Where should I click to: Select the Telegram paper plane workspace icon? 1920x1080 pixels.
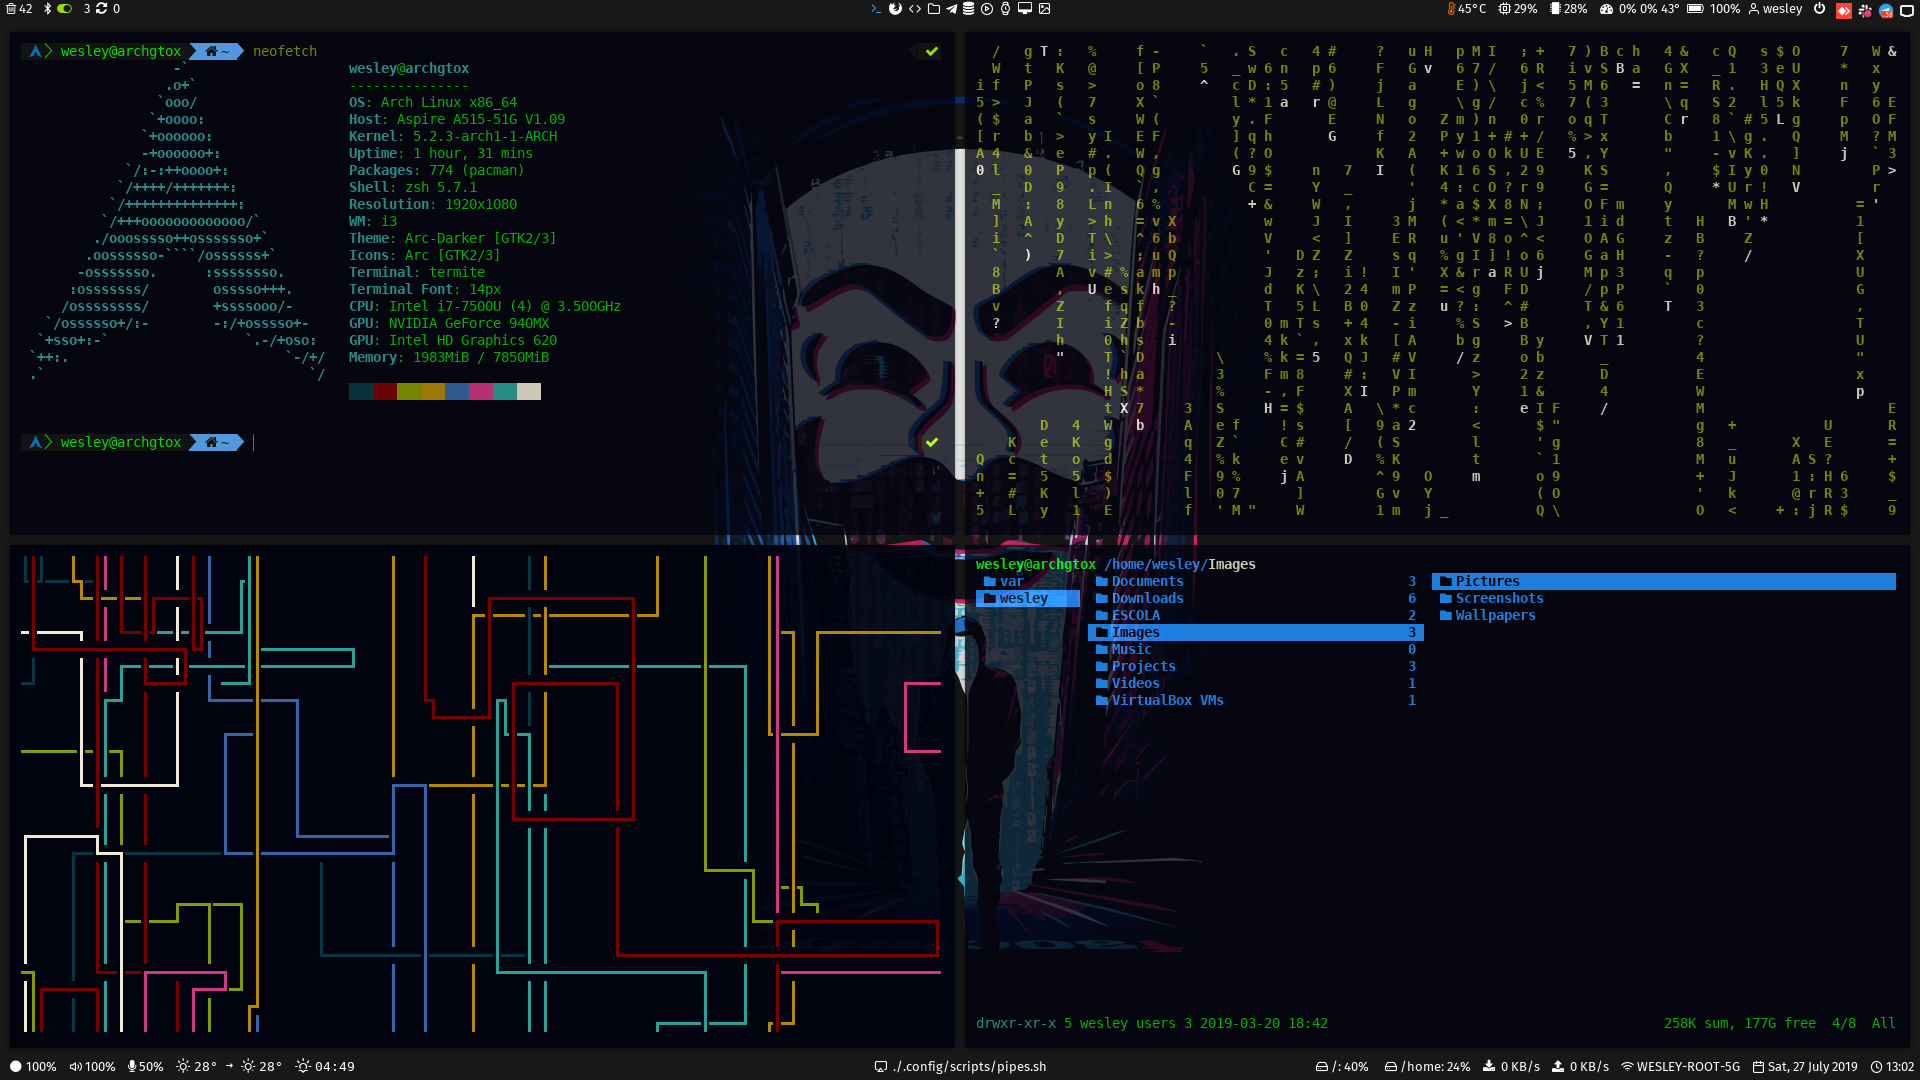tap(952, 9)
